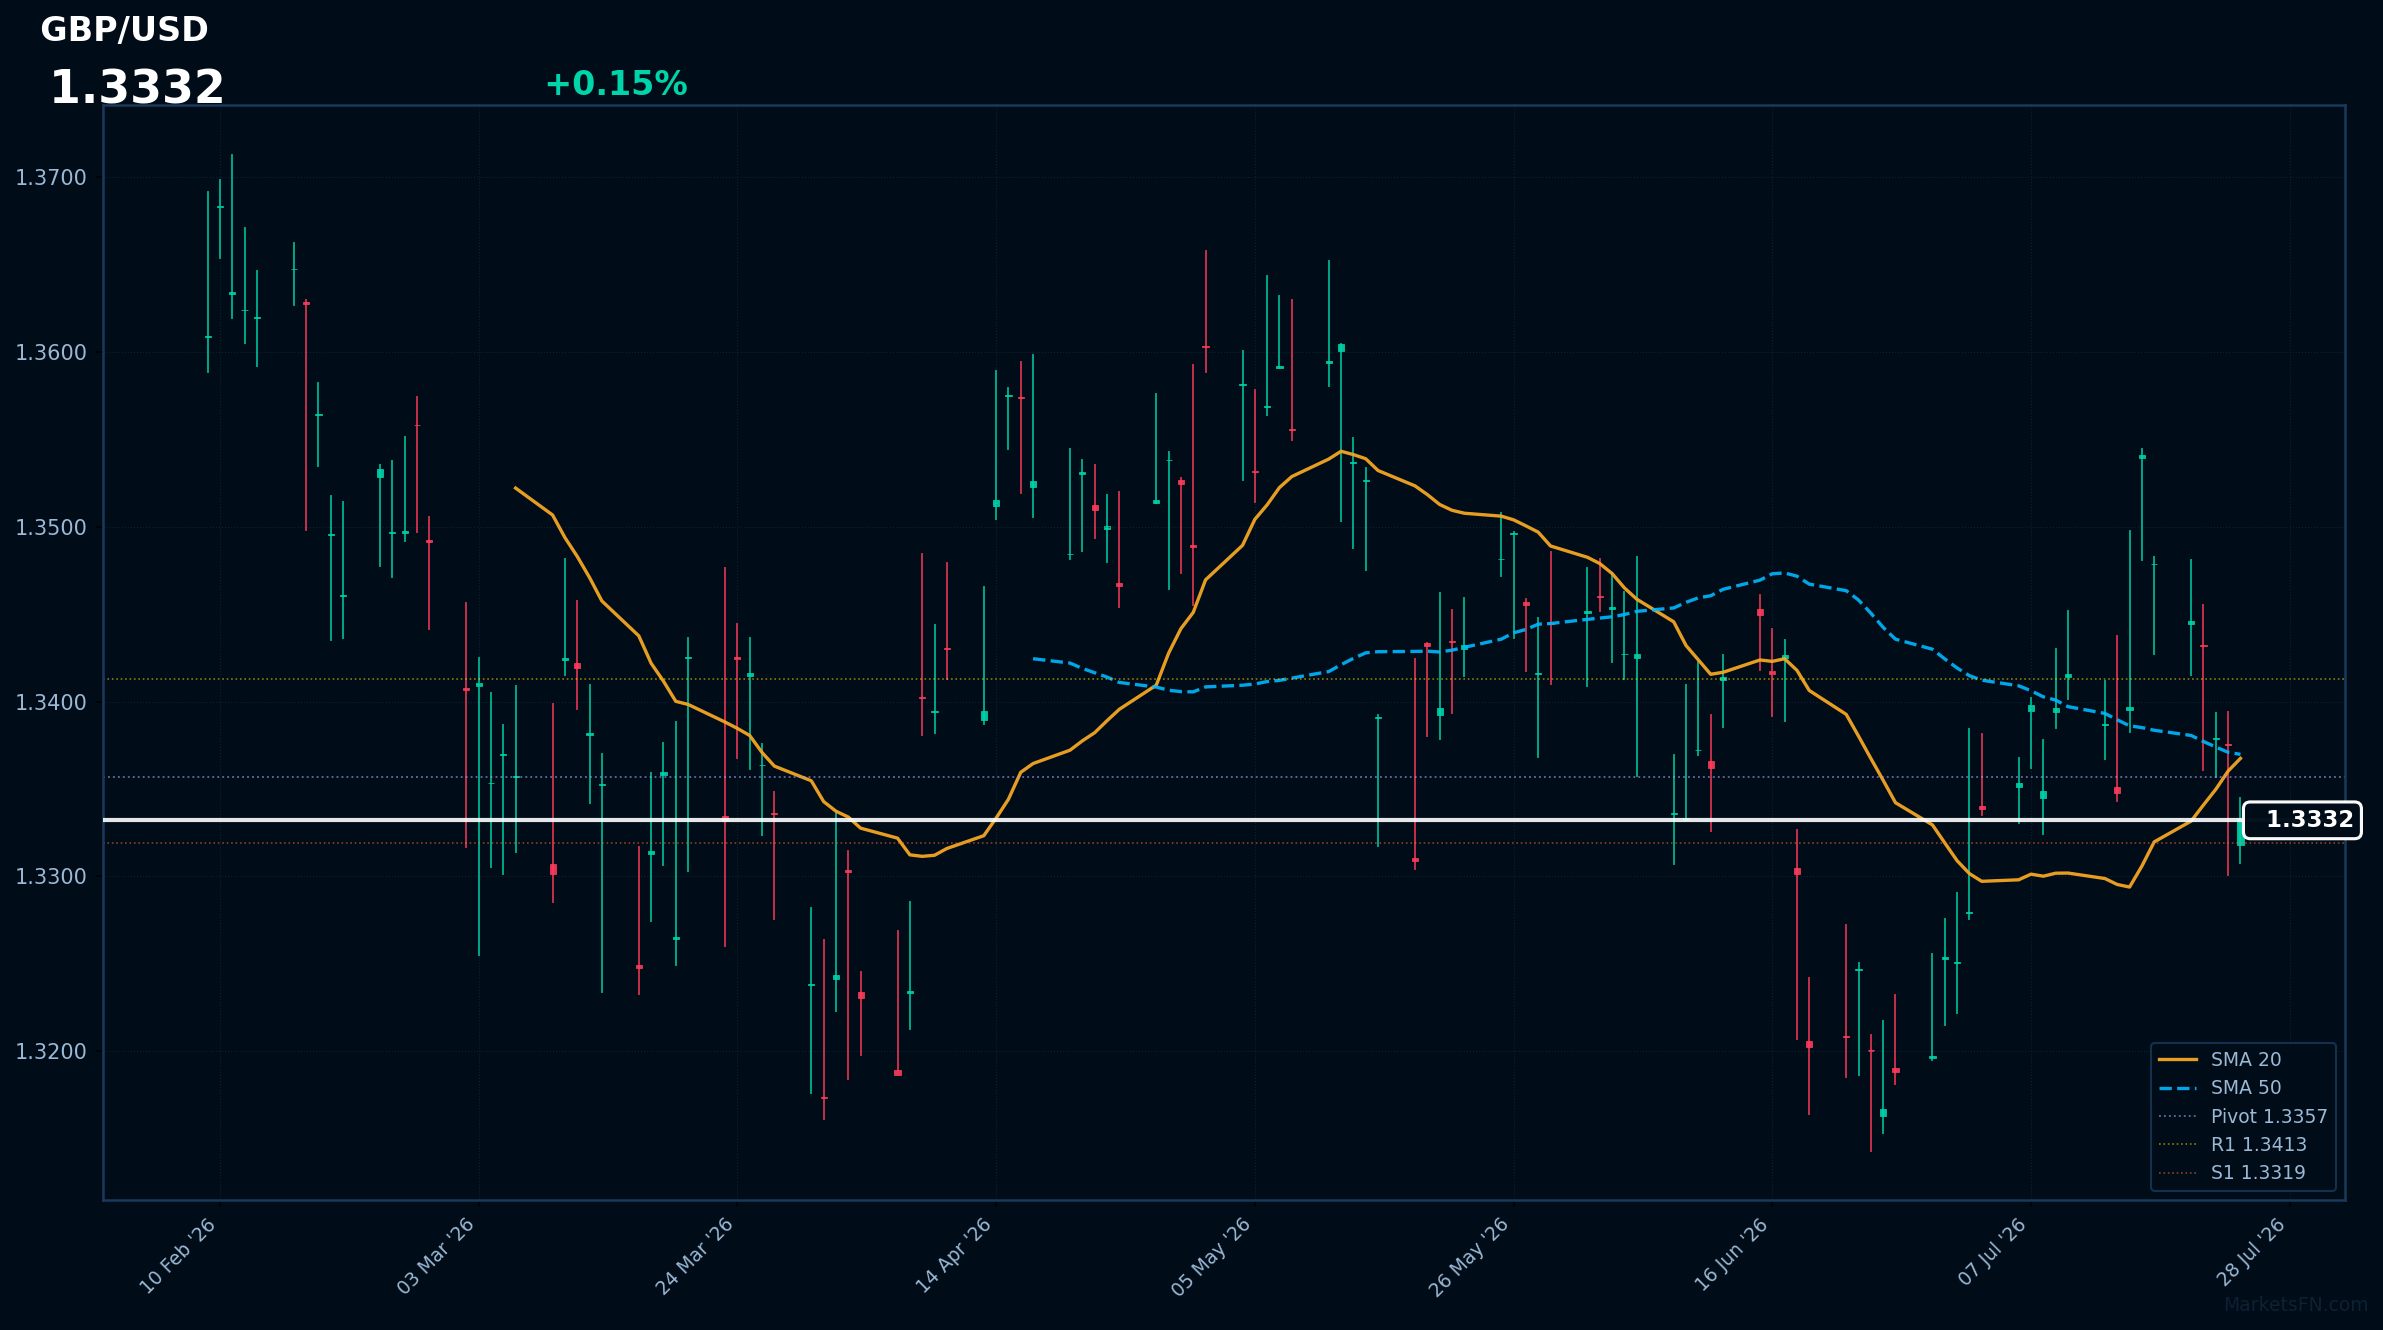Click the +0.15% change value
The width and height of the screenshot is (2383, 1330).
(616, 84)
